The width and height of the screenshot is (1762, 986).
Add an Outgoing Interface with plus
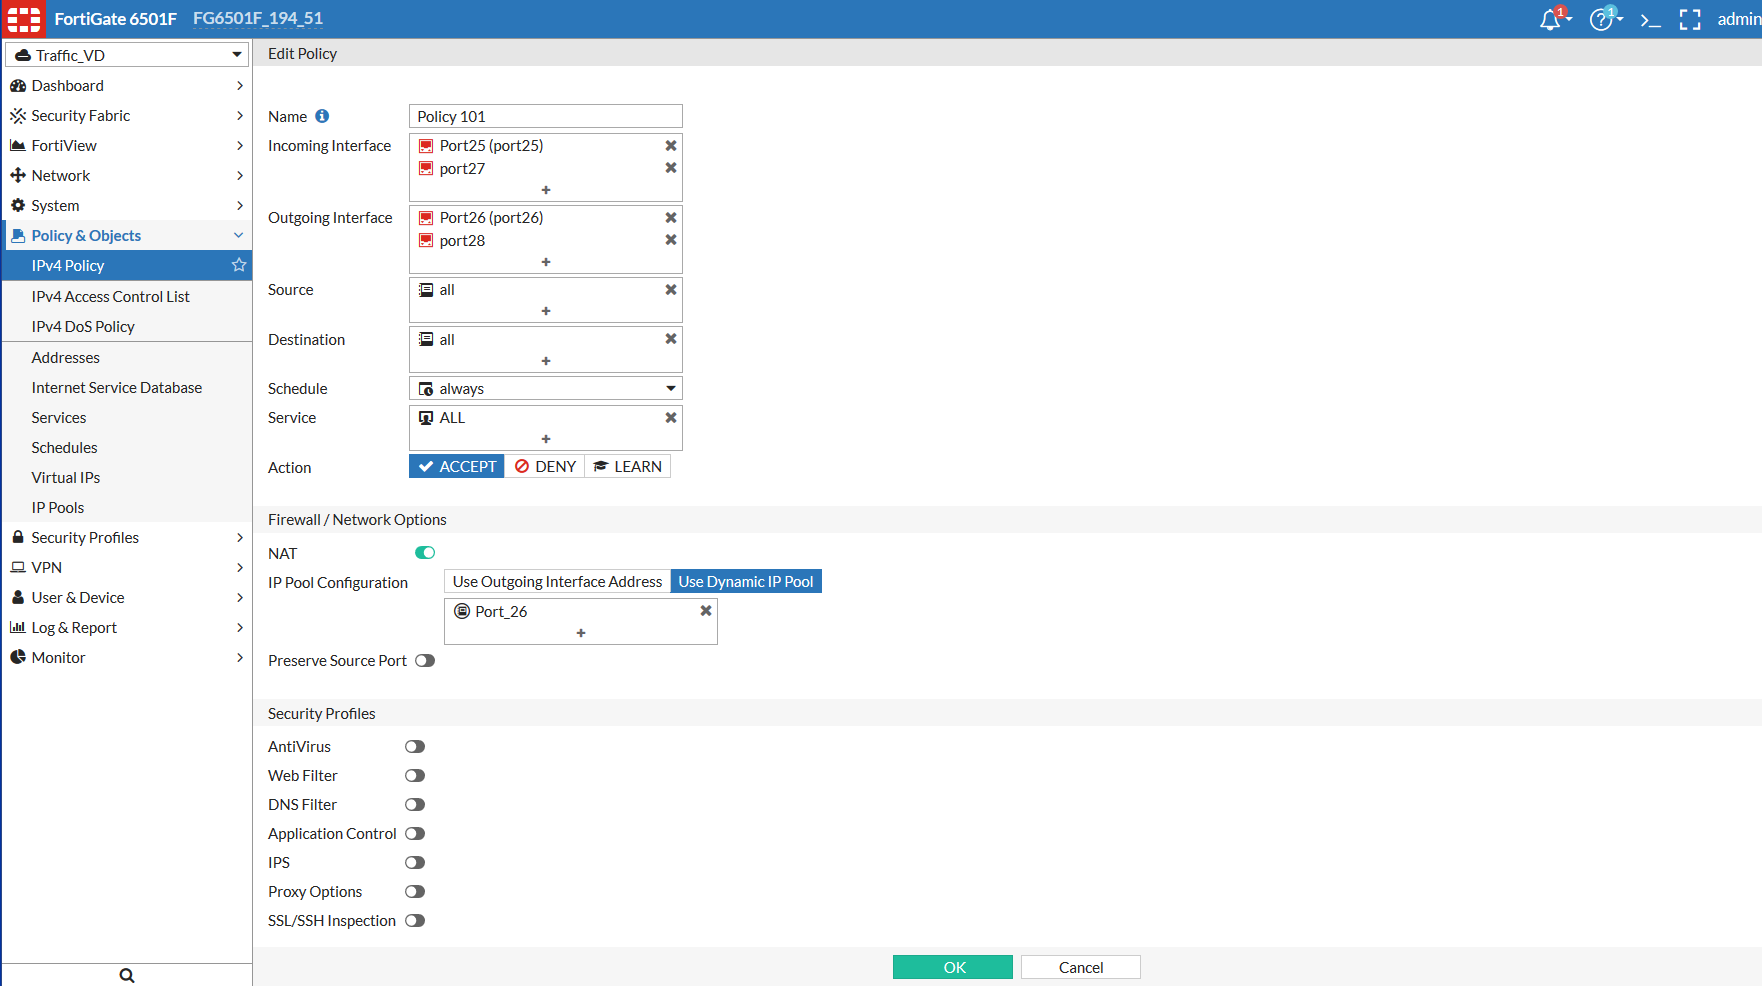click(546, 262)
